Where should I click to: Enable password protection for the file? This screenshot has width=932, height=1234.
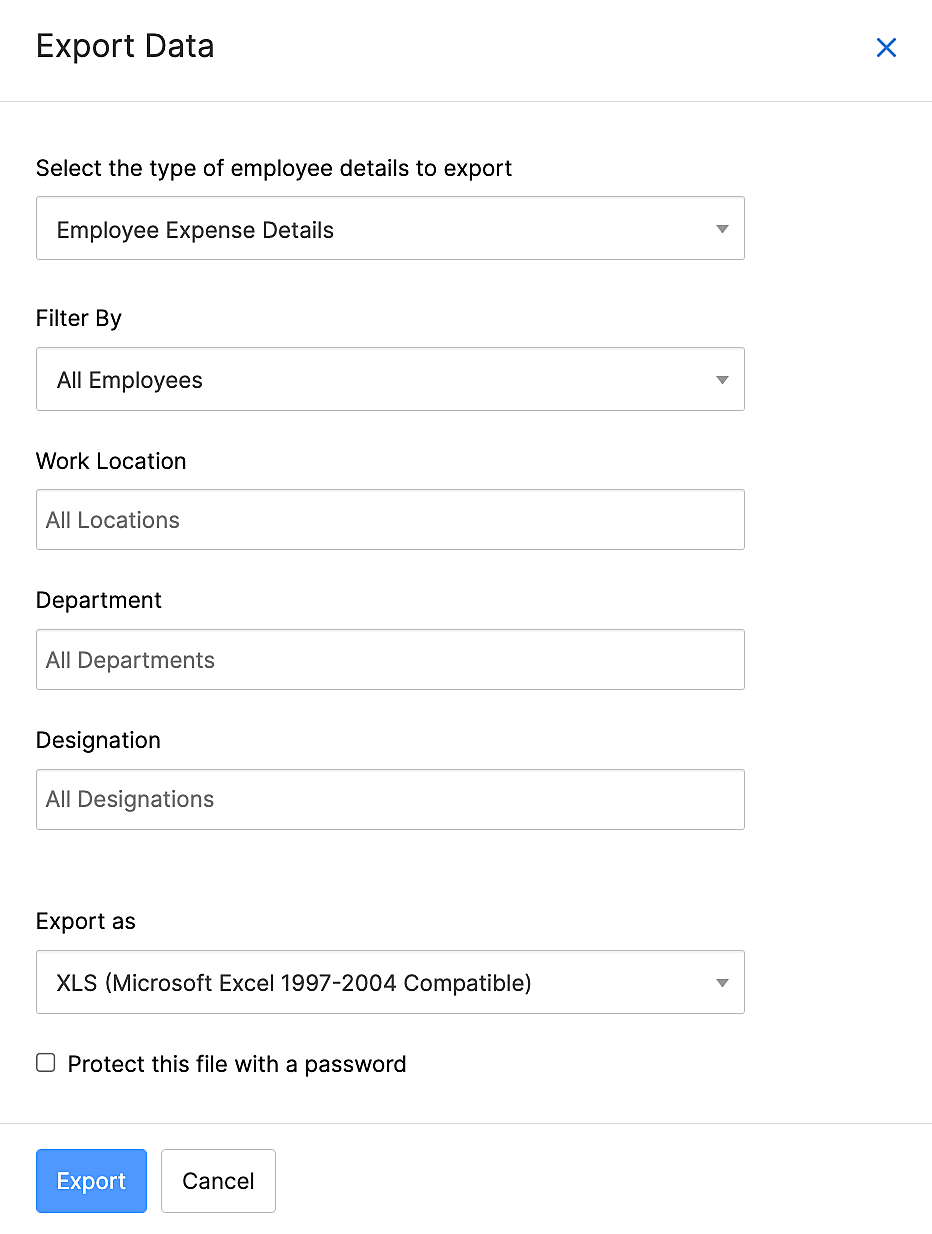pos(45,1062)
